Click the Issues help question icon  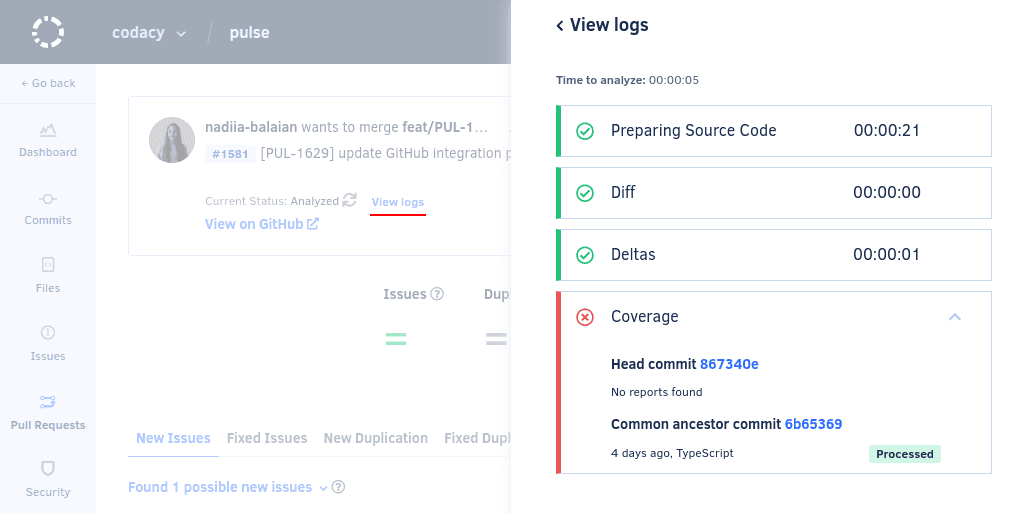[x=437, y=294]
